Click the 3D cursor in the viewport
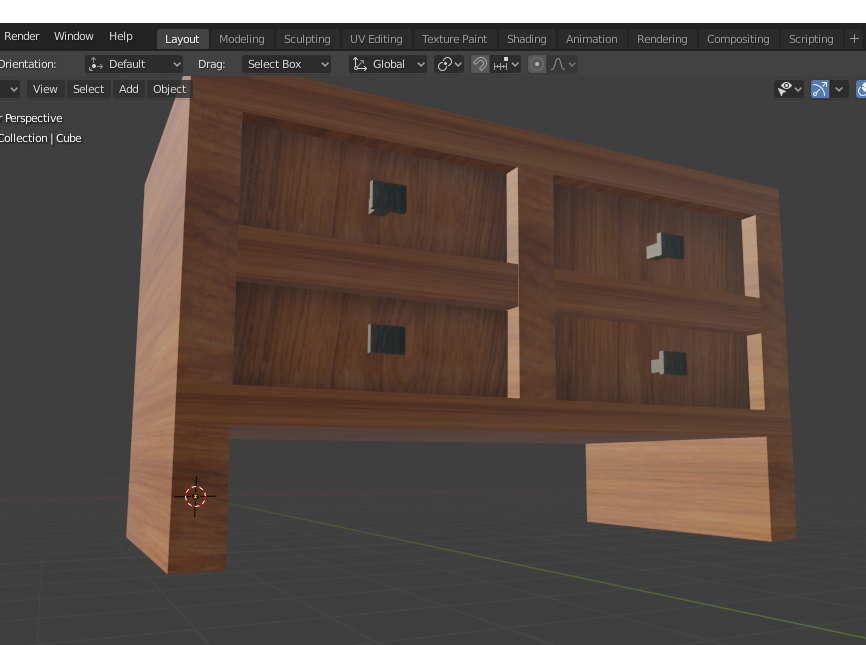 pyautogui.click(x=195, y=496)
